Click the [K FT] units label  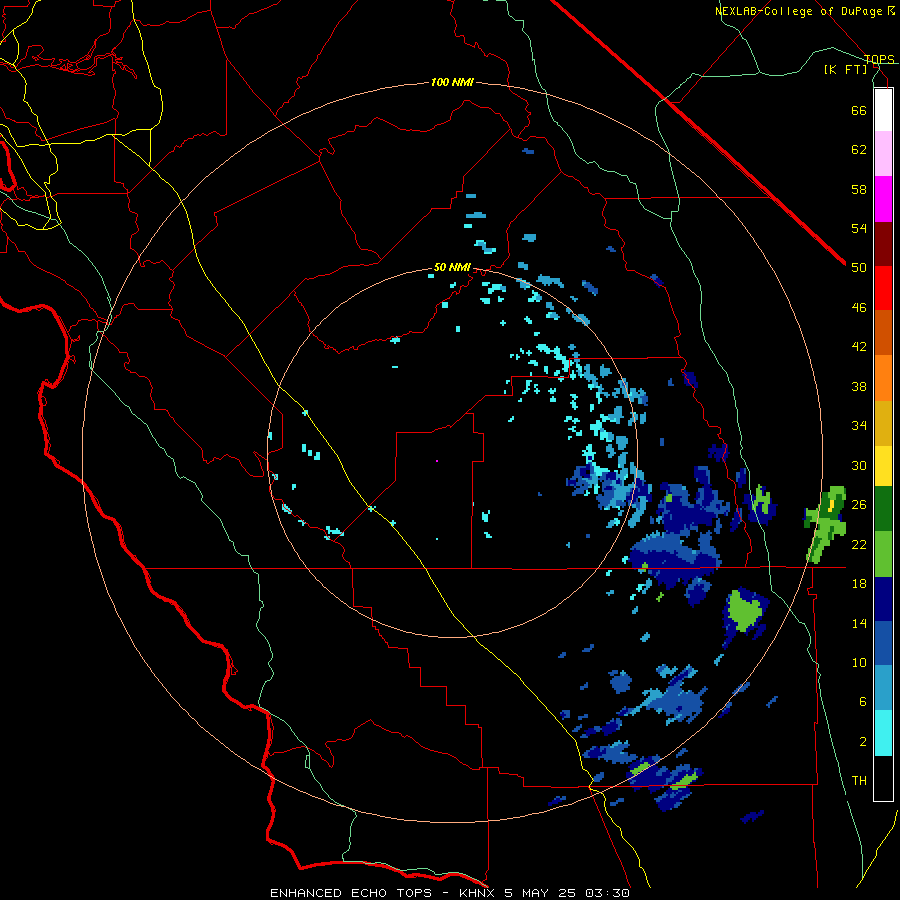(x=845, y=69)
